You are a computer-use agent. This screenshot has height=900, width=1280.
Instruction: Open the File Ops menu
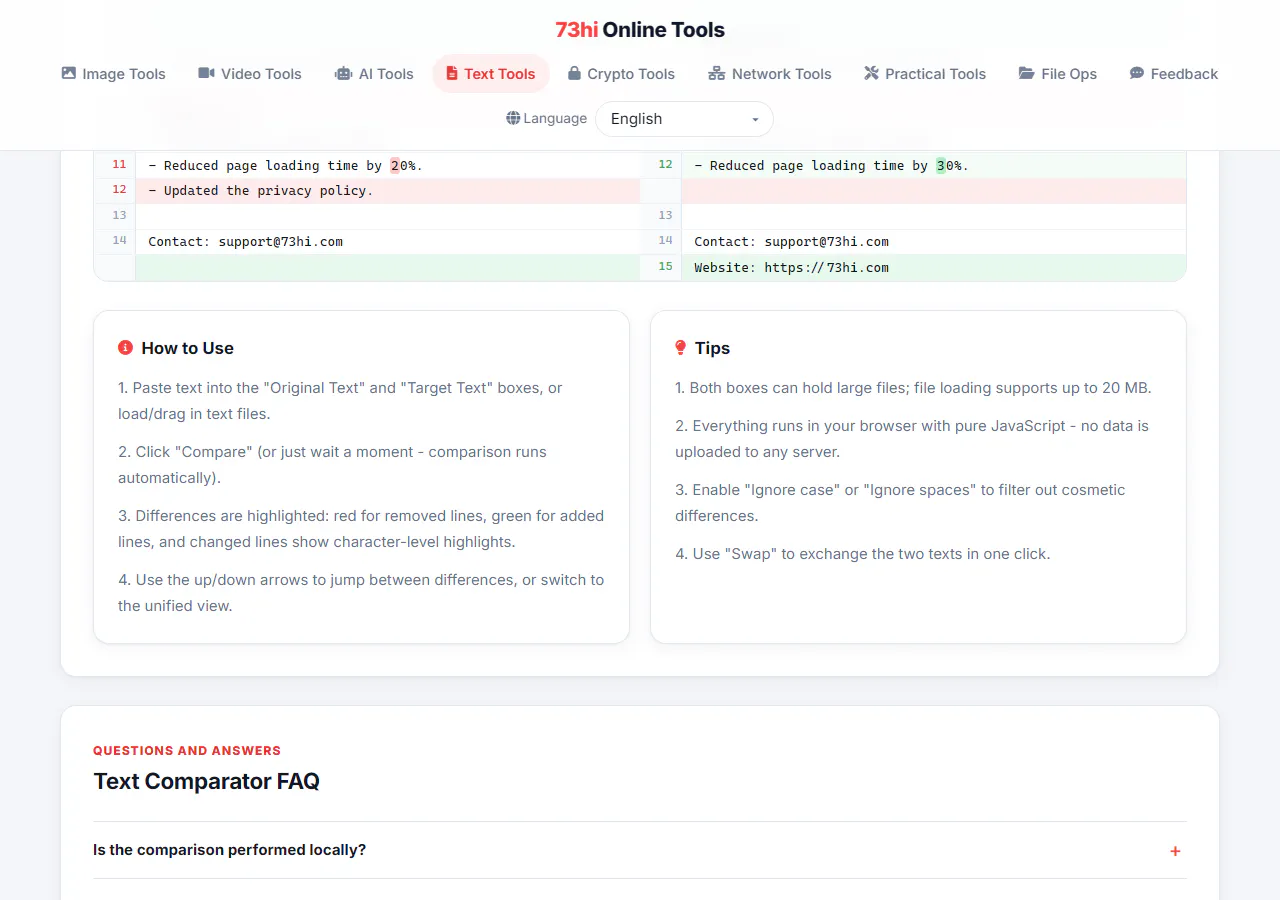point(1057,74)
